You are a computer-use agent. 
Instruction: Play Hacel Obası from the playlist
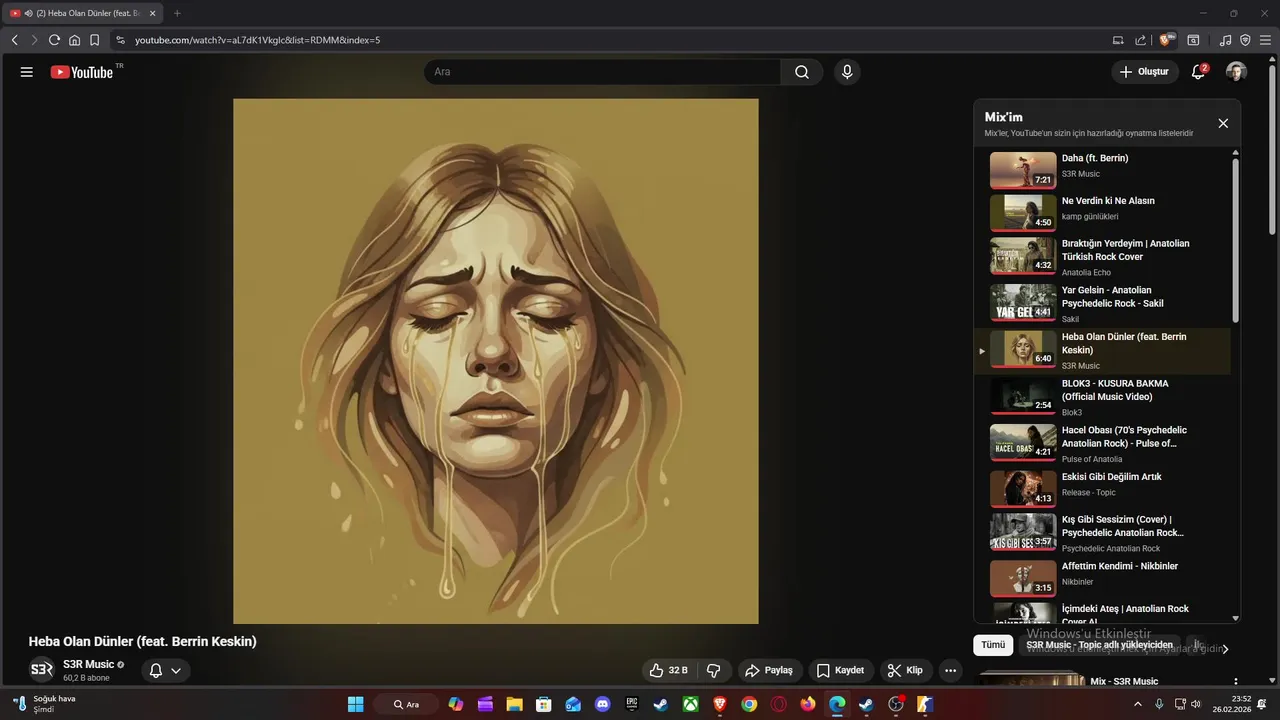[x=1102, y=443]
